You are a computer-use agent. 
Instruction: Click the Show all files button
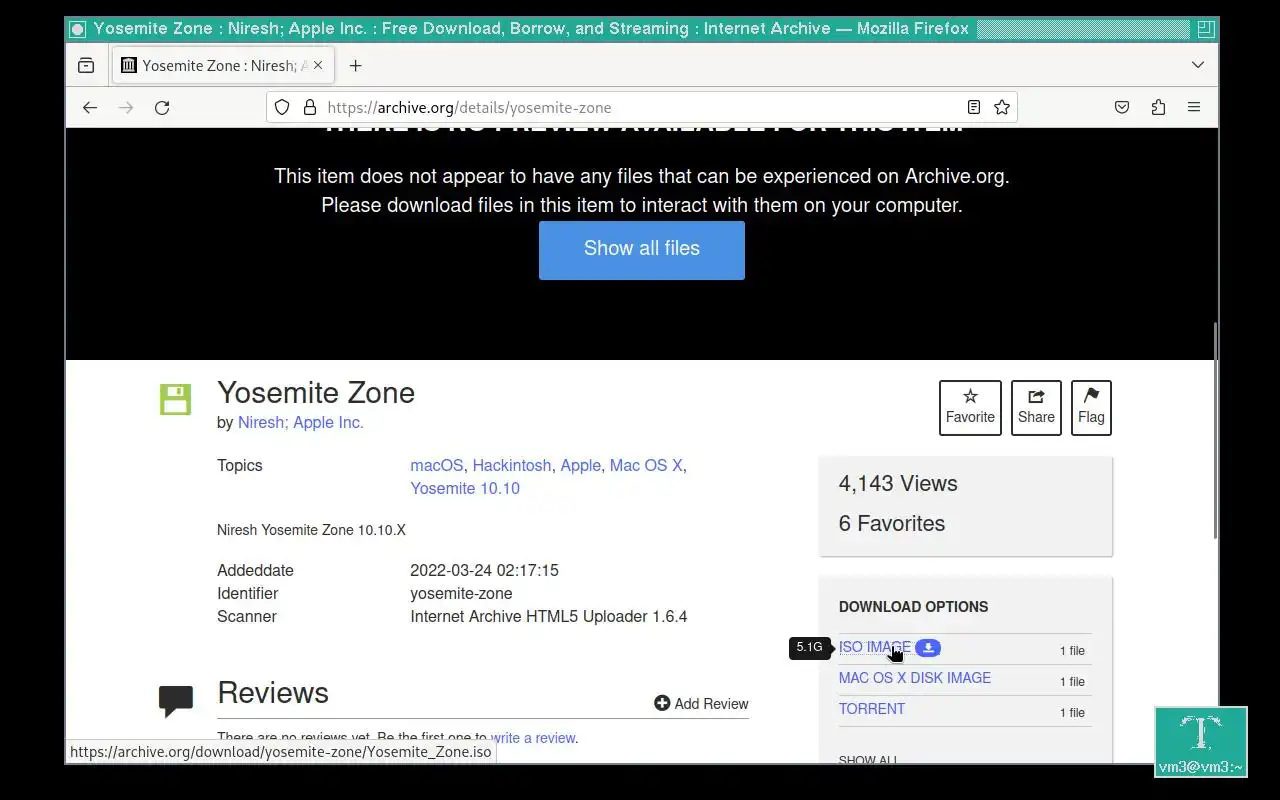pos(642,249)
